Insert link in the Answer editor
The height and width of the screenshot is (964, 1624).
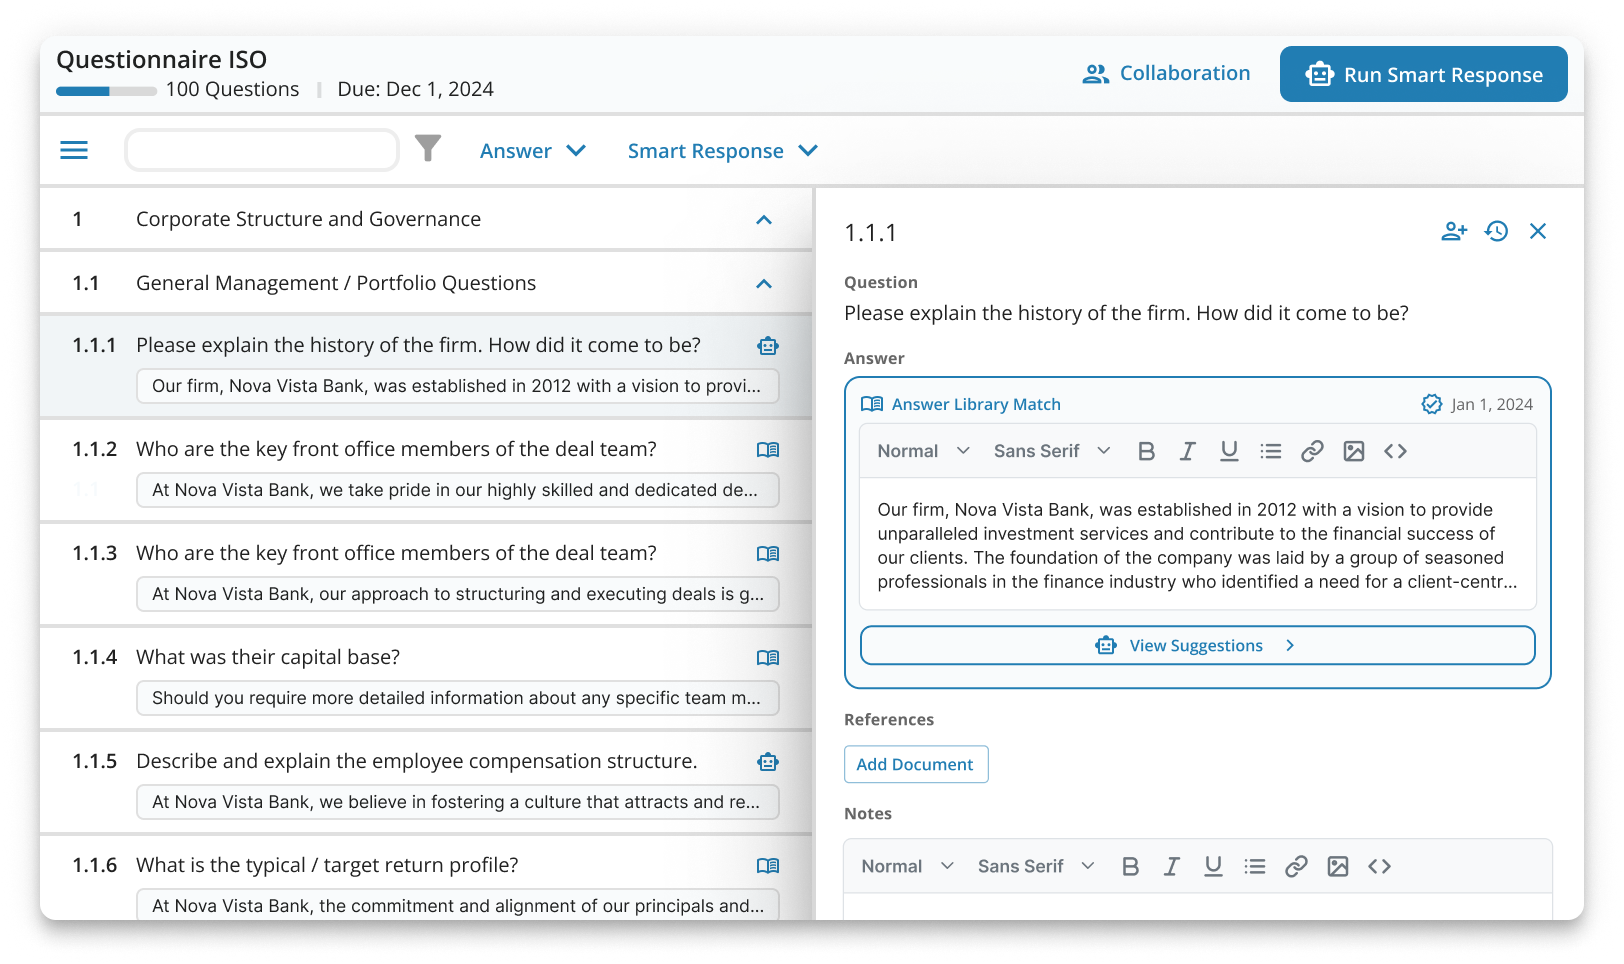pos(1312,451)
